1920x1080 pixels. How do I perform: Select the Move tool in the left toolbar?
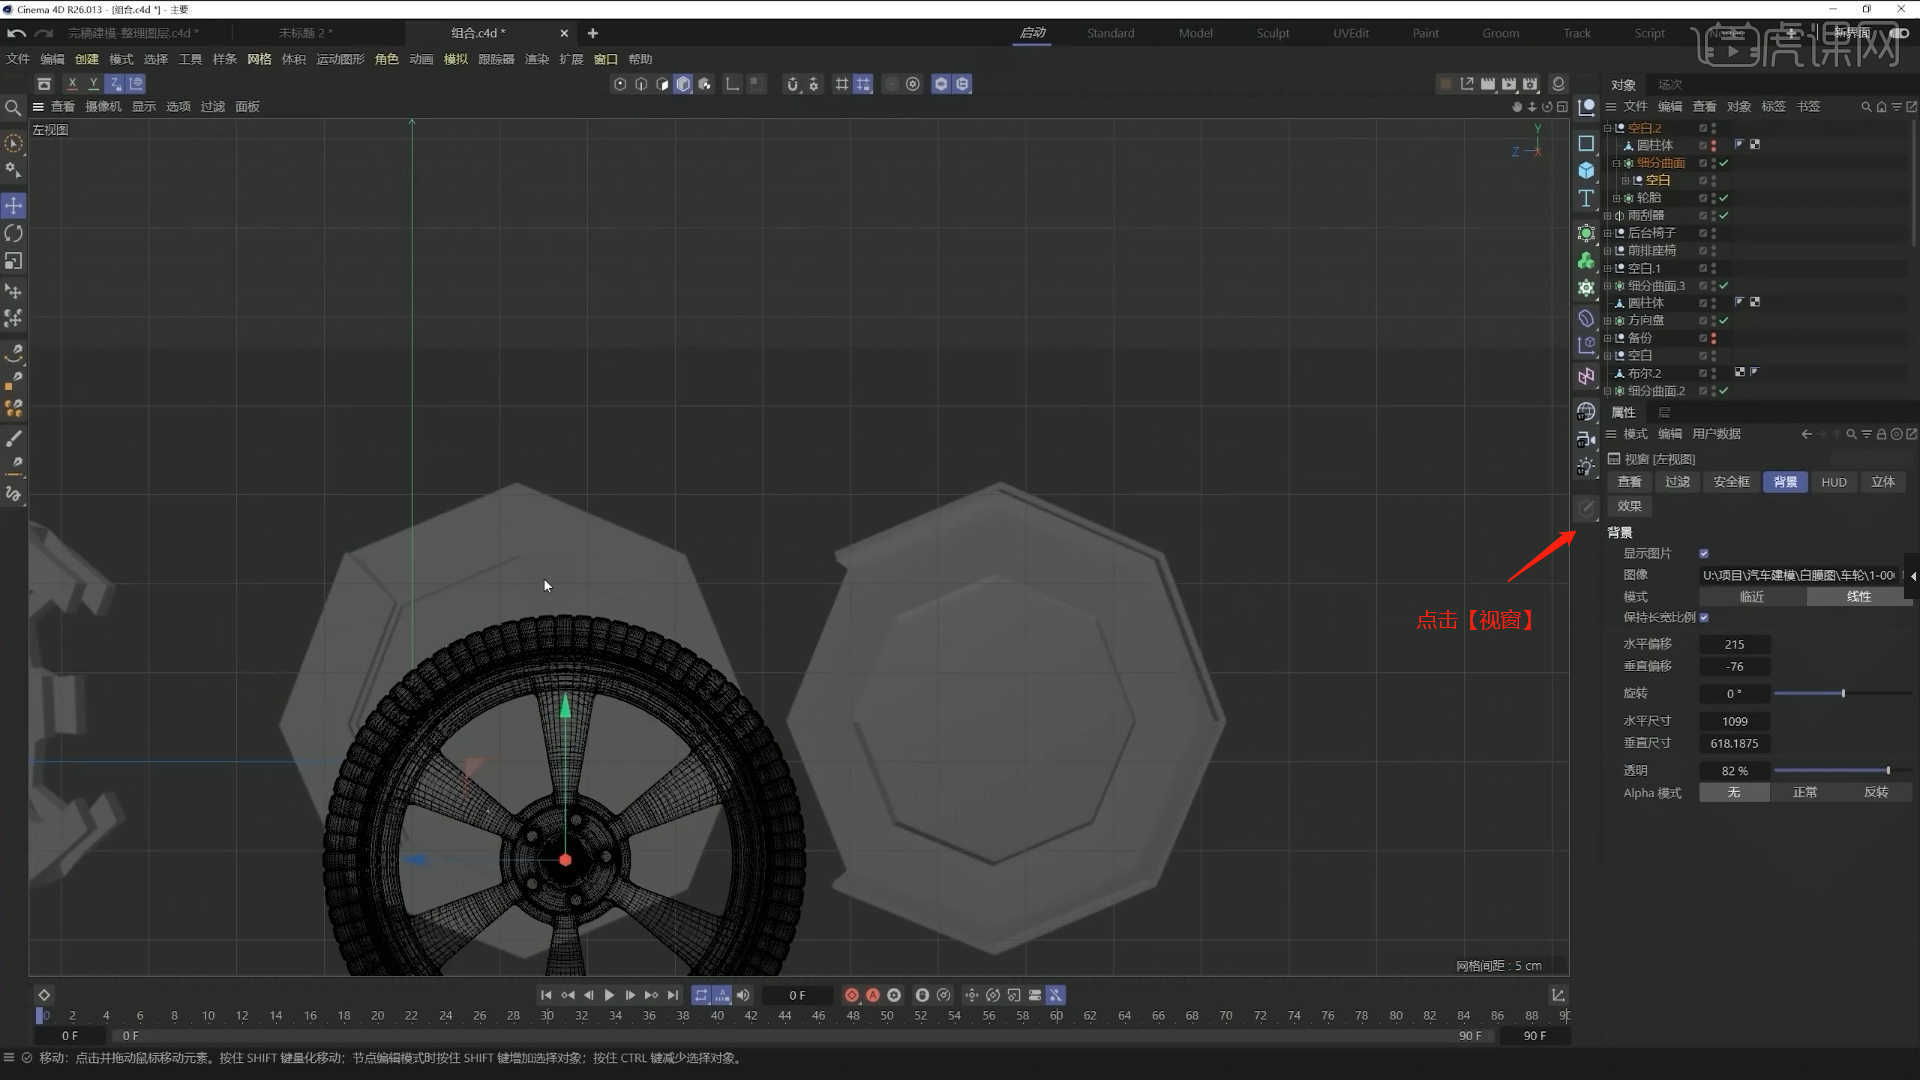13,206
